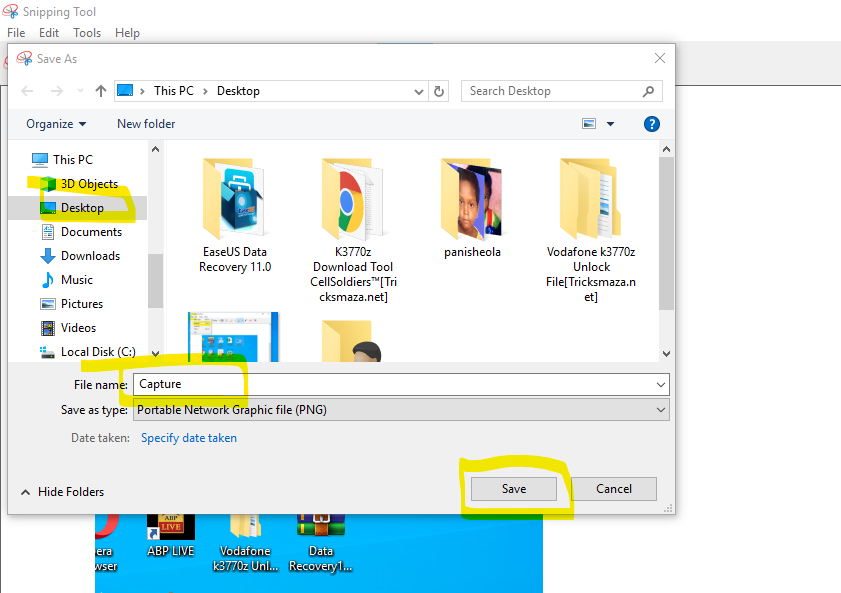Click the Snipping Tool title bar icon
The image size is (841, 593).
coord(10,11)
